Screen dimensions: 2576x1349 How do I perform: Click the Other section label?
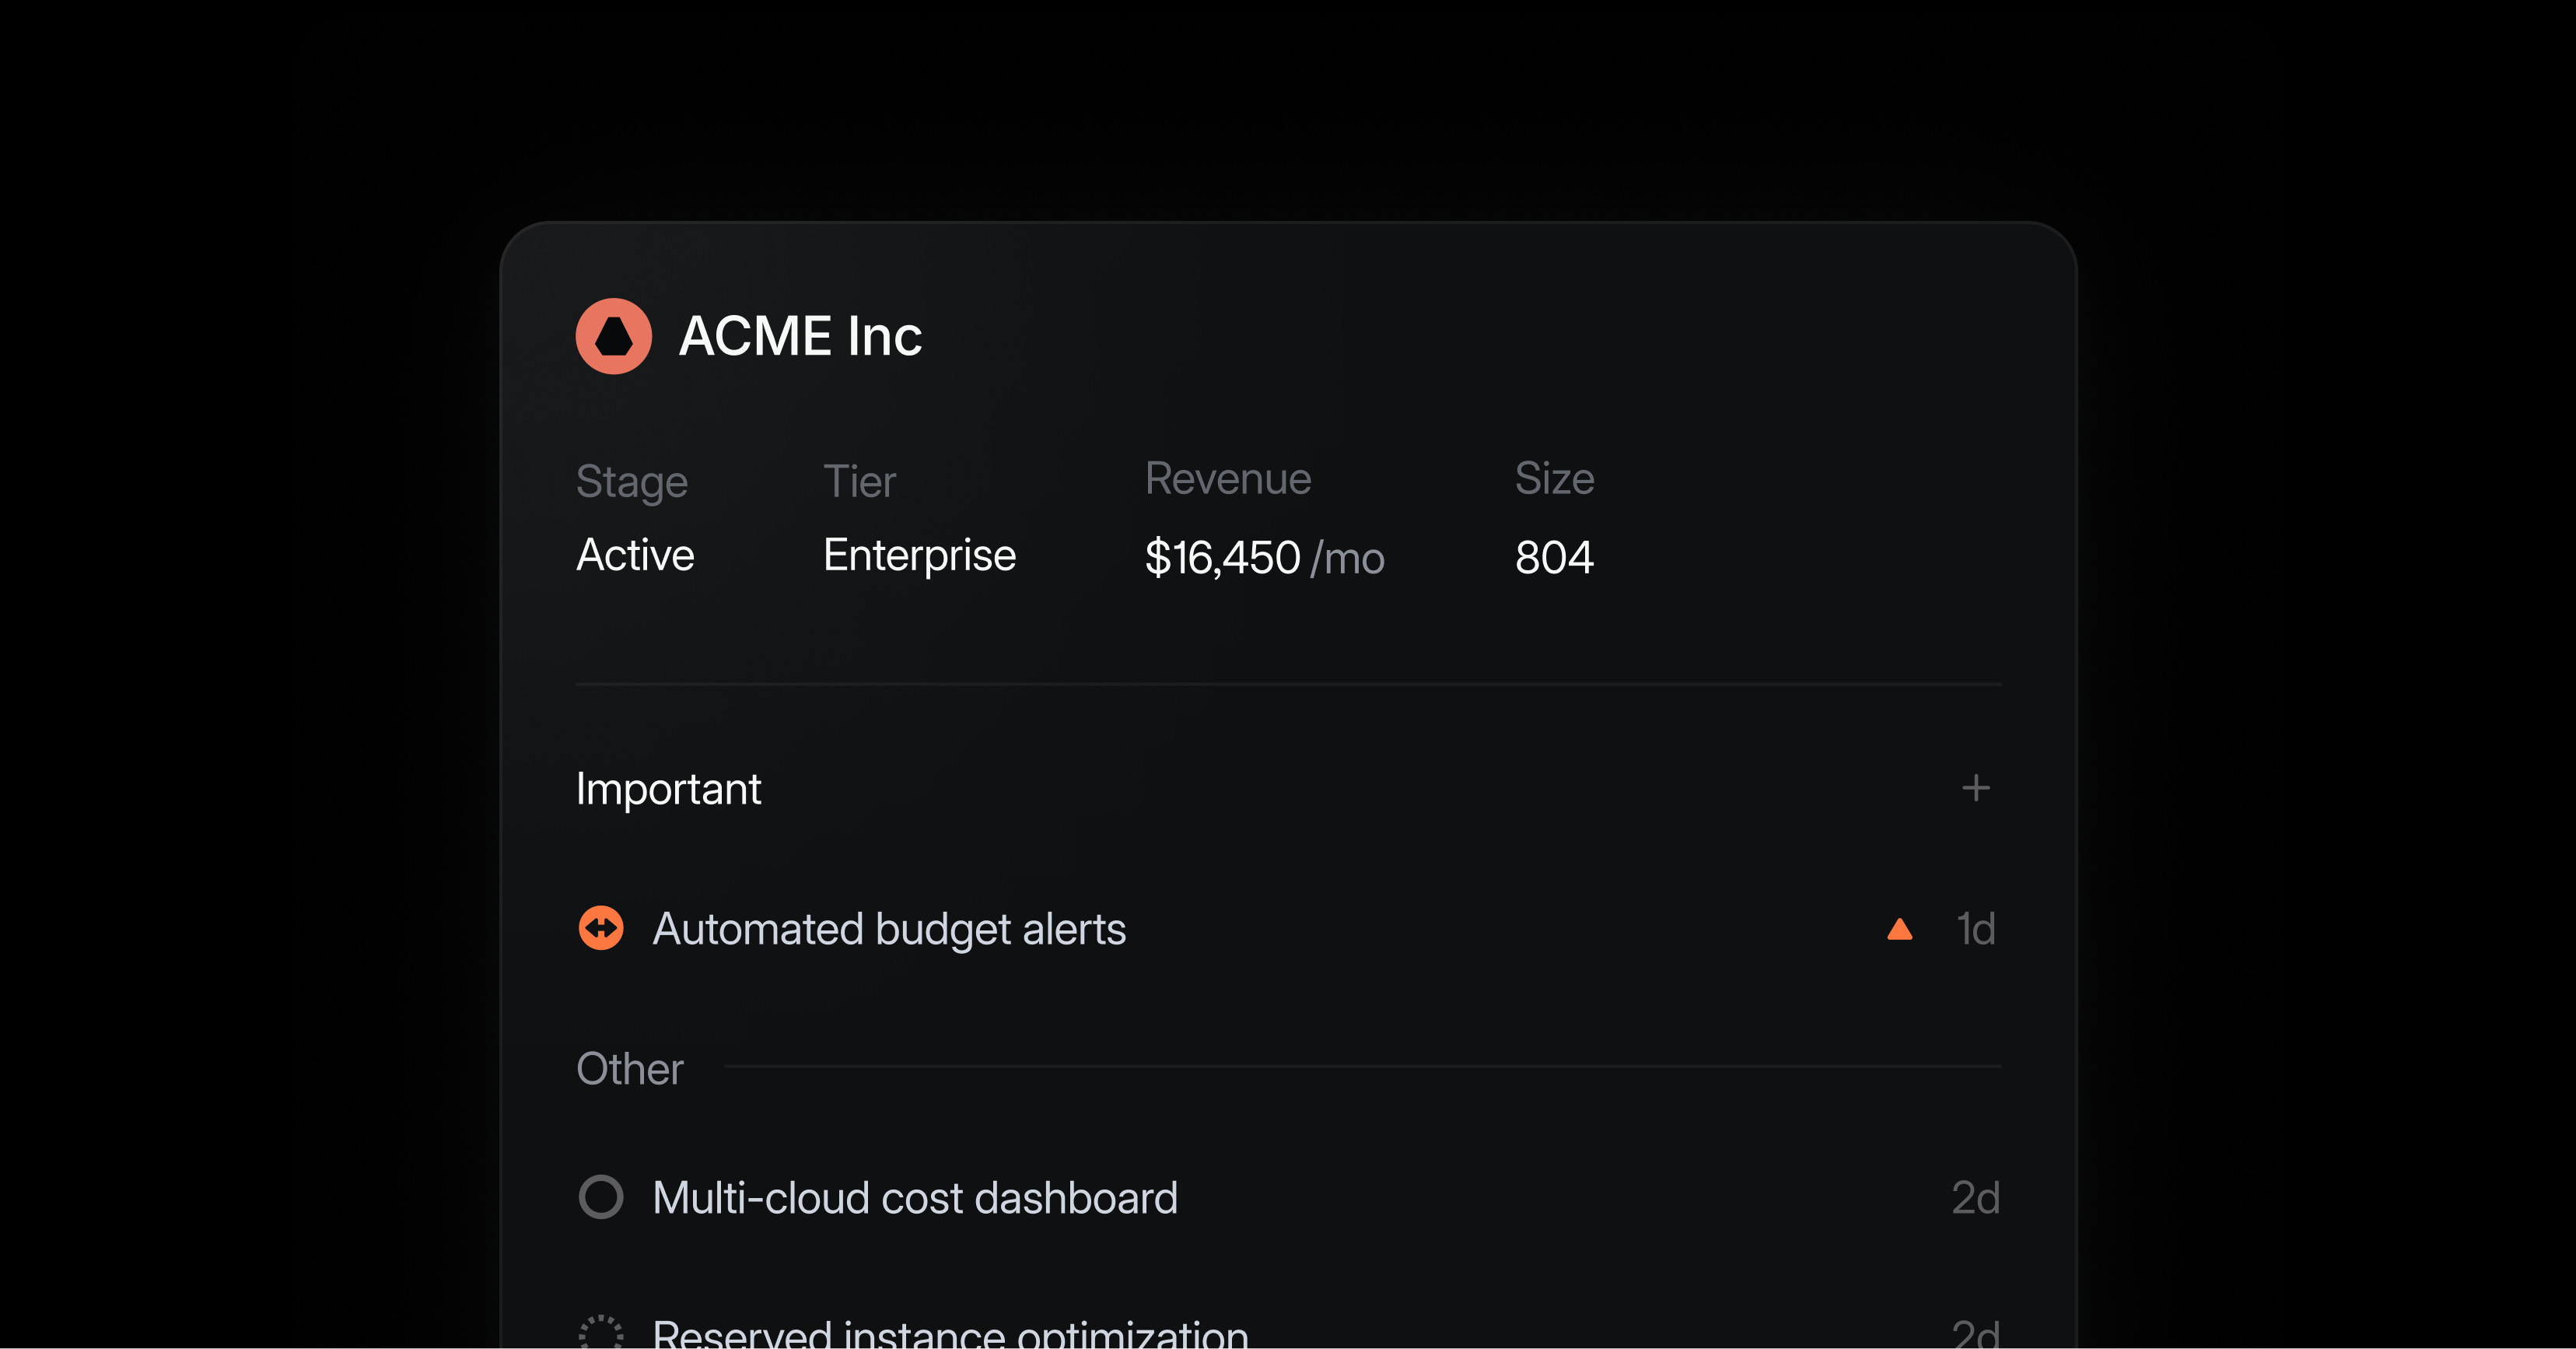click(630, 1069)
